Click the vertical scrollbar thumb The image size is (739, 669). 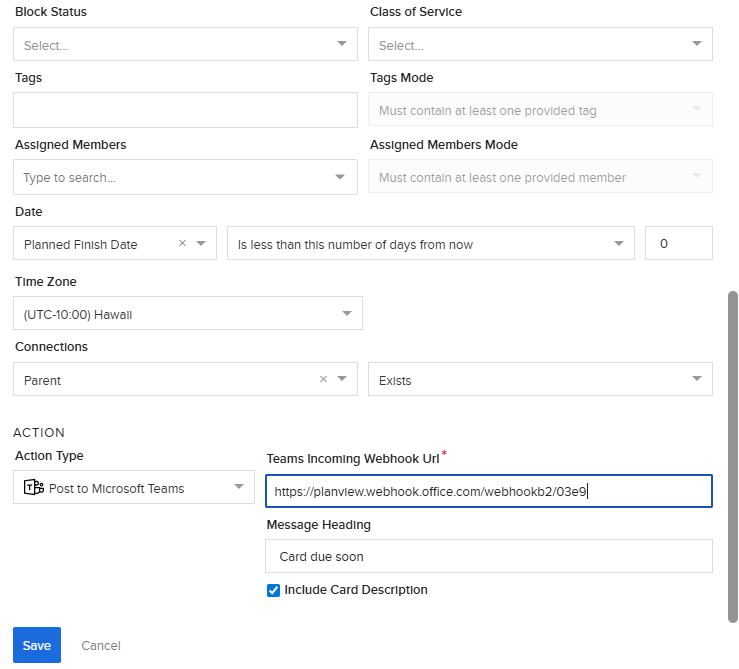tap(732, 457)
